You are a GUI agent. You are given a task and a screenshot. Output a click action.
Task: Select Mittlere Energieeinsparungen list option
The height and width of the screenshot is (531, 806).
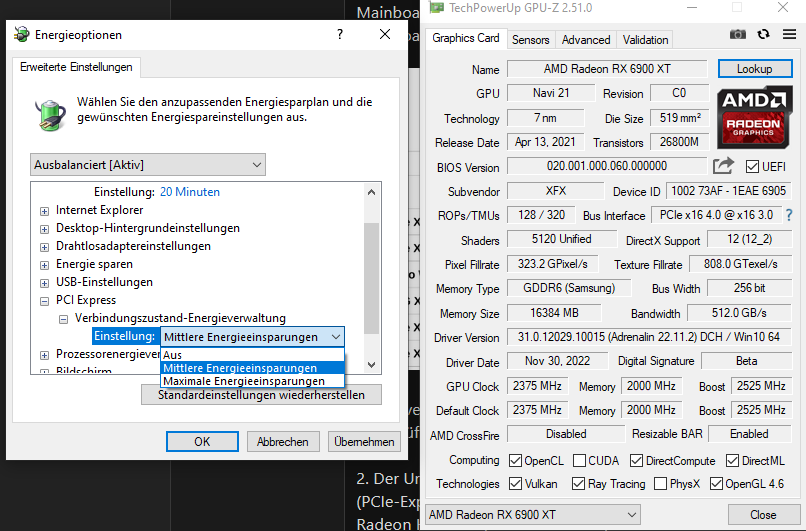(252, 368)
